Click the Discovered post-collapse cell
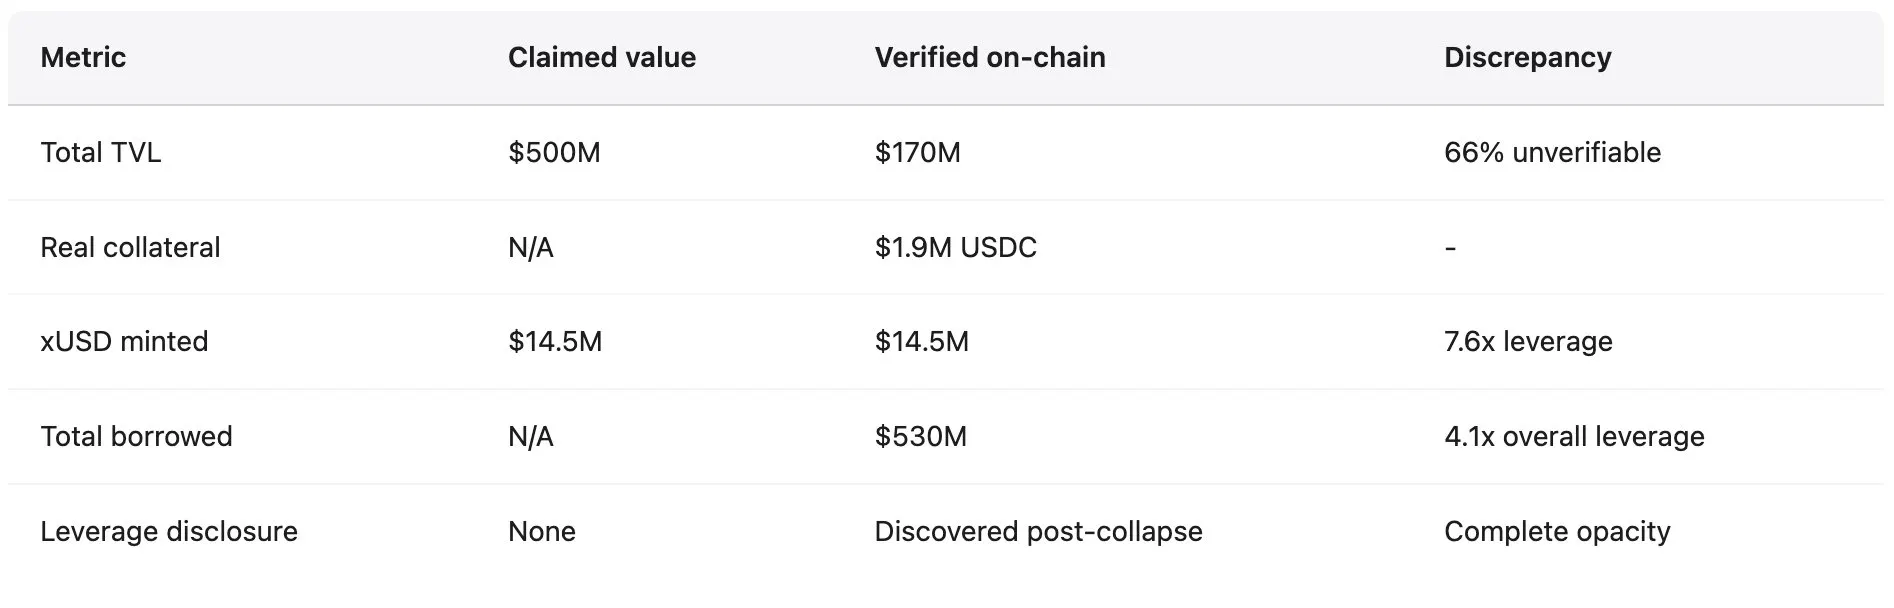1894x608 pixels. (1038, 532)
